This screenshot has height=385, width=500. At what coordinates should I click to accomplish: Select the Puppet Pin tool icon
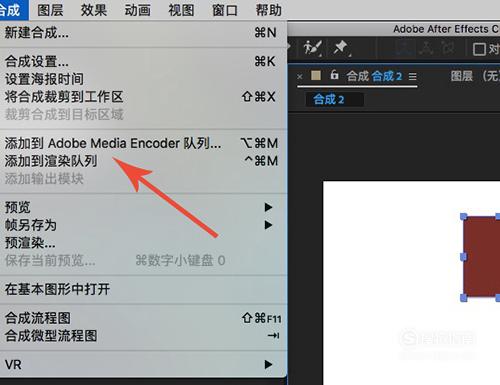342,48
